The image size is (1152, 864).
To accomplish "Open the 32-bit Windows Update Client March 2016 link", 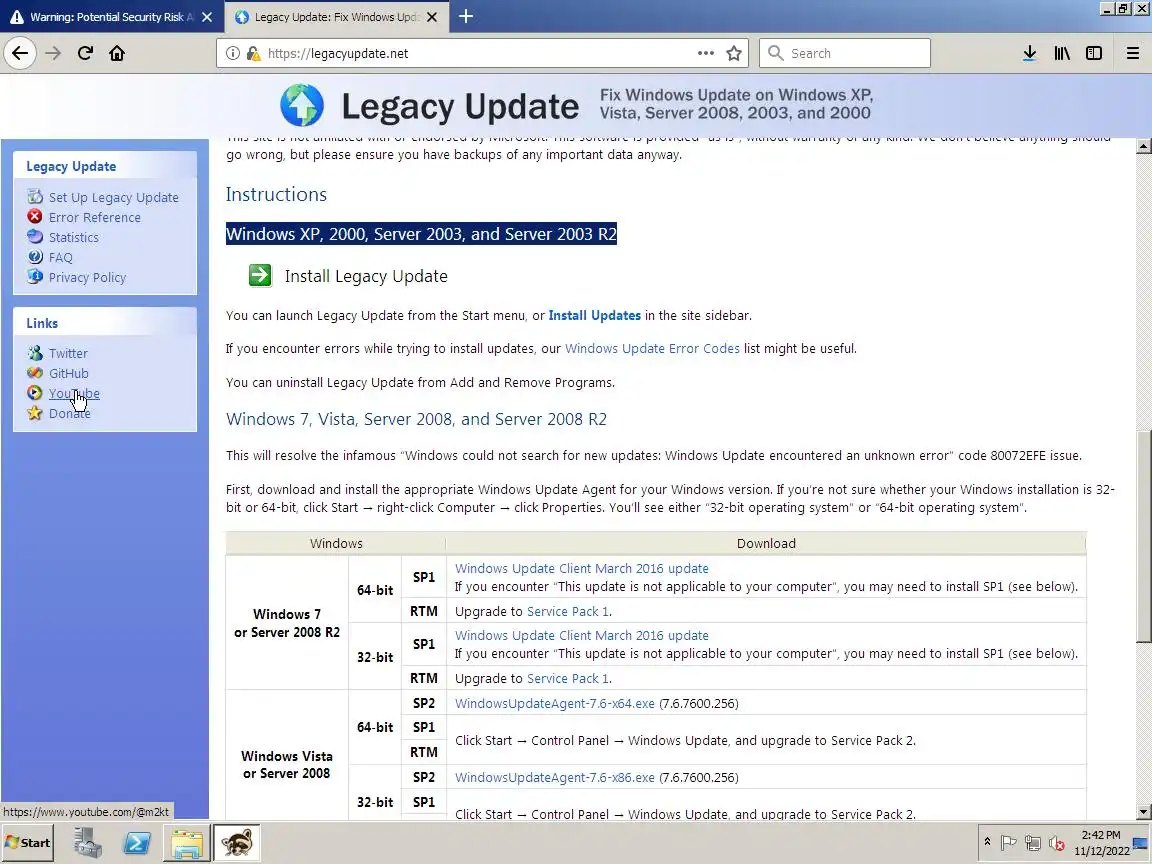I will pyautogui.click(x=581, y=636).
